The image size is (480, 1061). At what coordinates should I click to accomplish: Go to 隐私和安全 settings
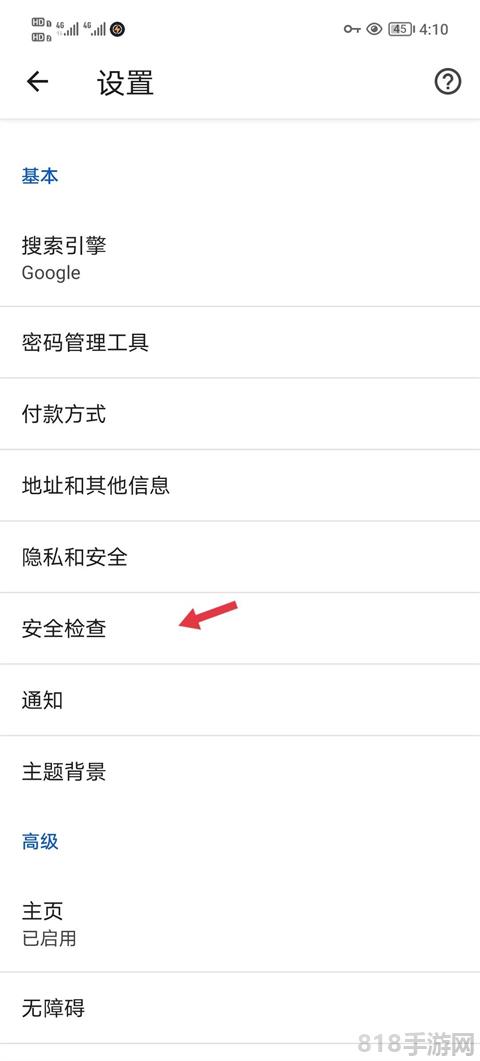pyautogui.click(x=240, y=558)
